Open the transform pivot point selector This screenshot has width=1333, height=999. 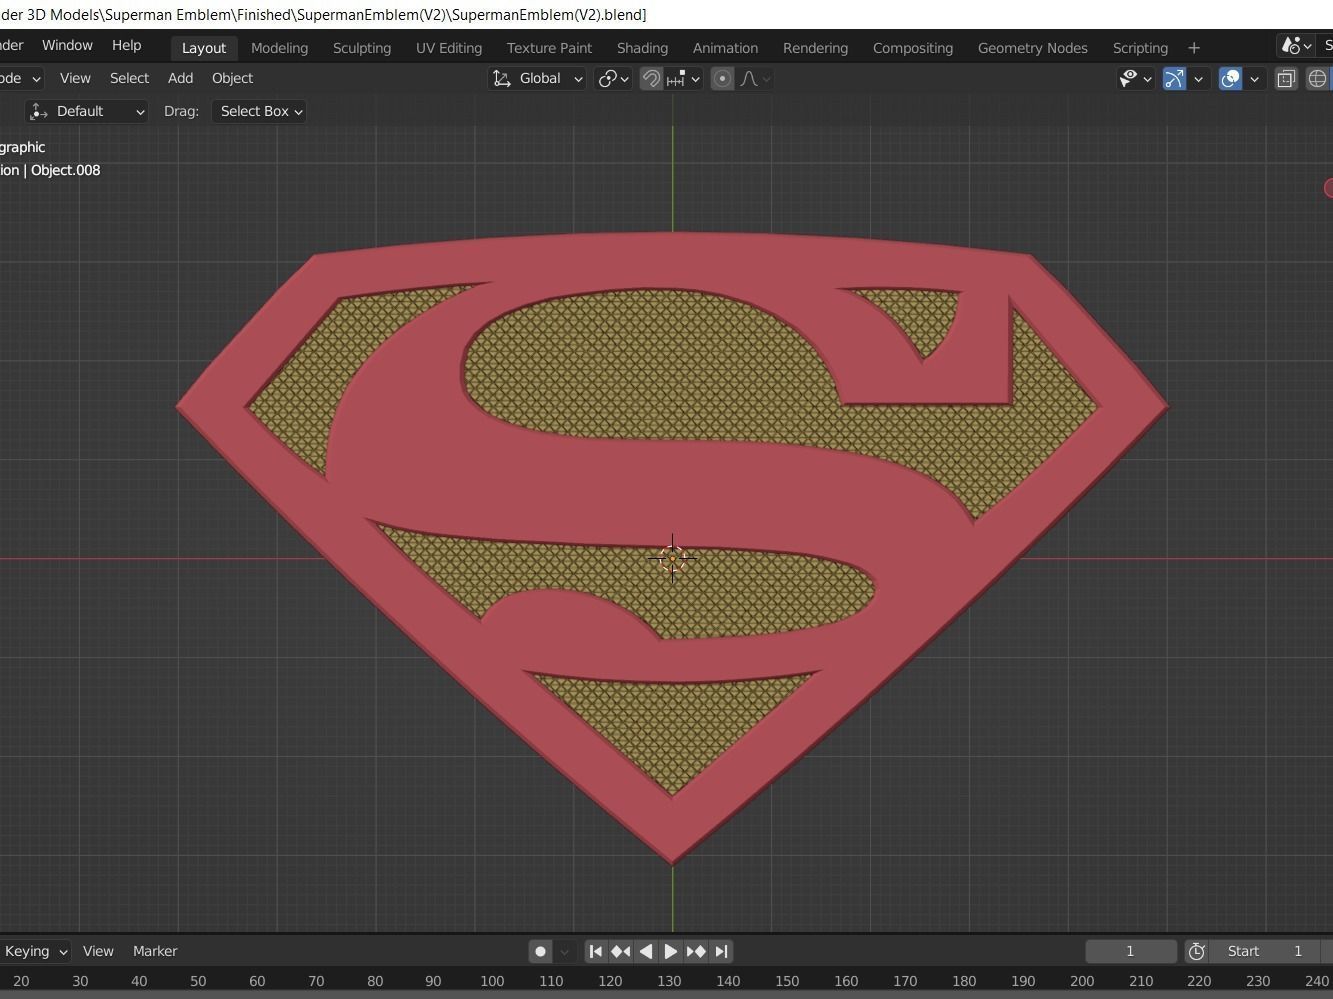click(x=613, y=78)
